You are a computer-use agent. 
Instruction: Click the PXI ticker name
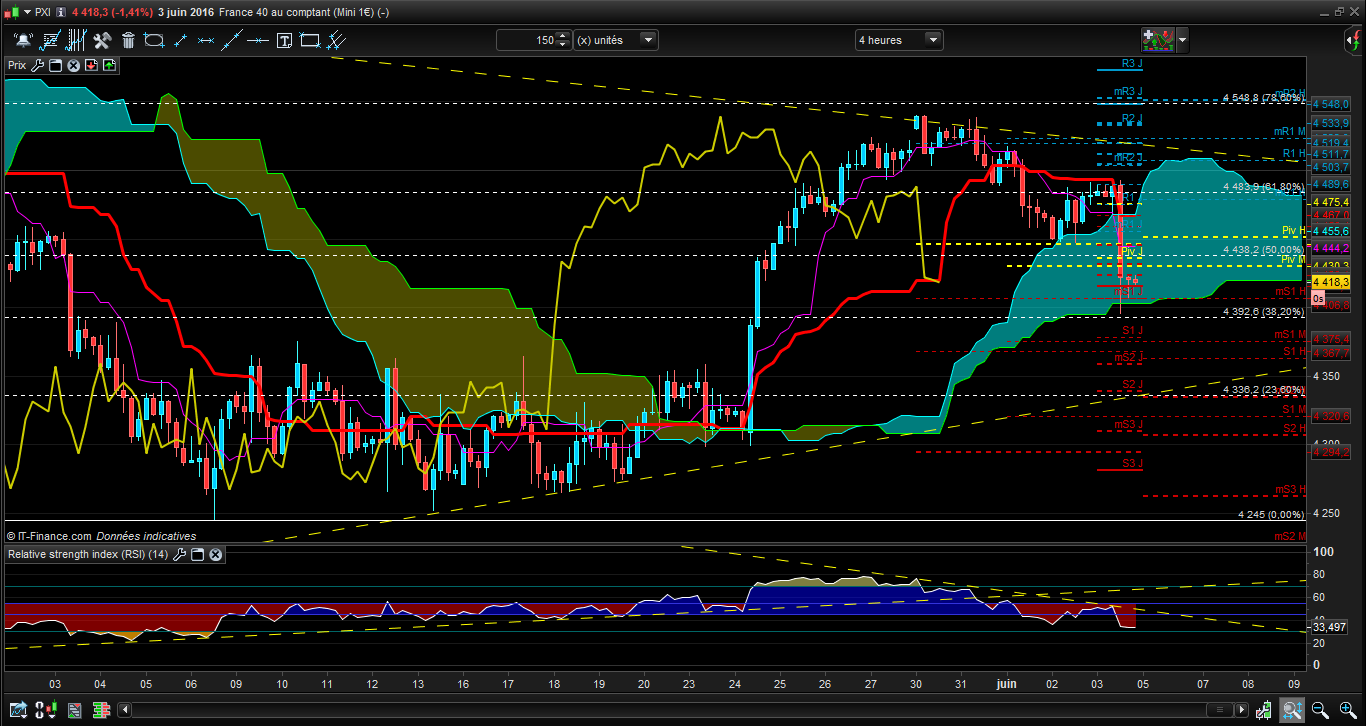pos(45,12)
